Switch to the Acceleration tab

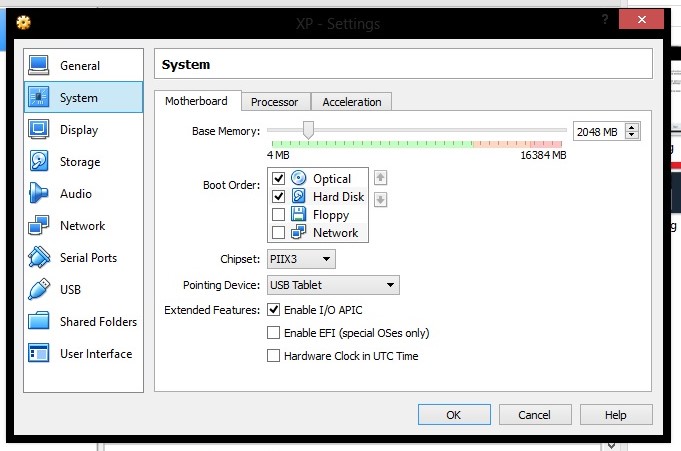(352, 102)
